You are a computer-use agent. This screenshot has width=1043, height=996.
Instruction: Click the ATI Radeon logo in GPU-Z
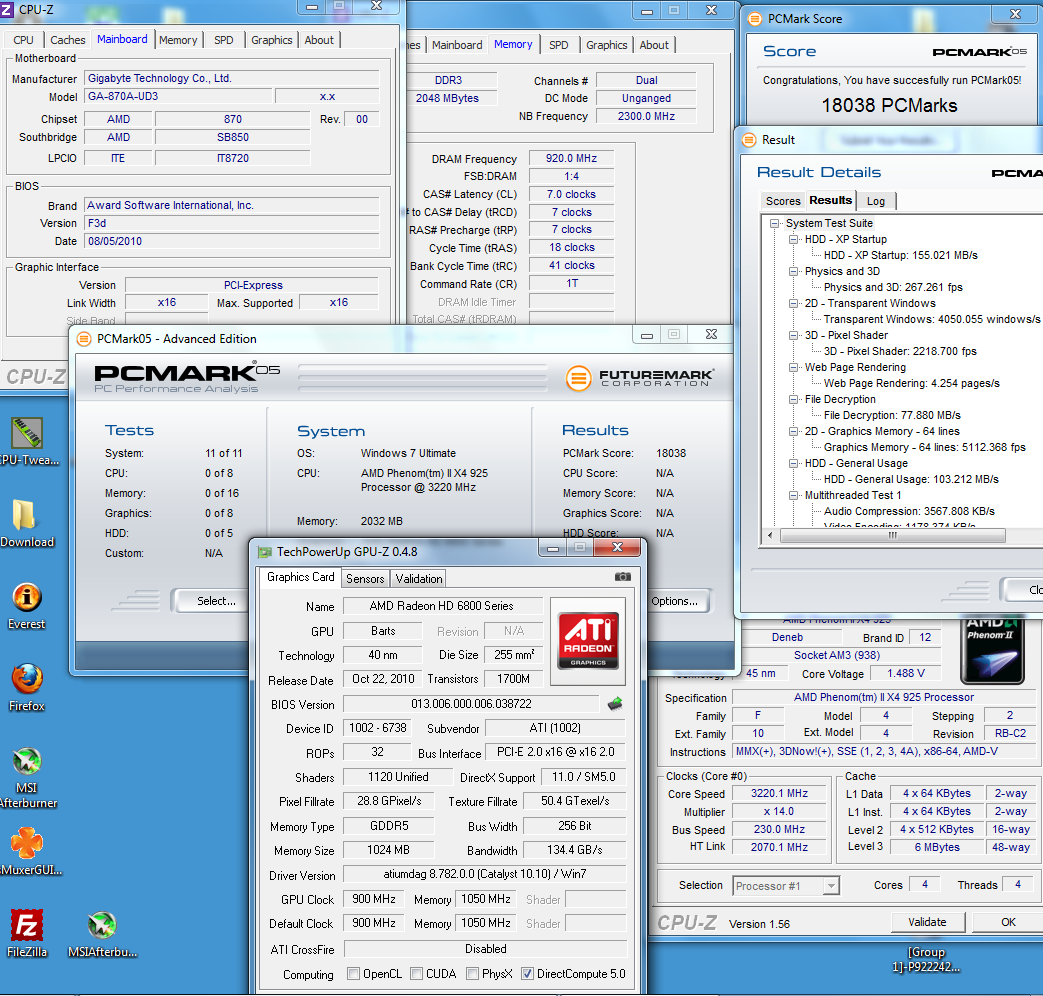pyautogui.click(x=588, y=640)
